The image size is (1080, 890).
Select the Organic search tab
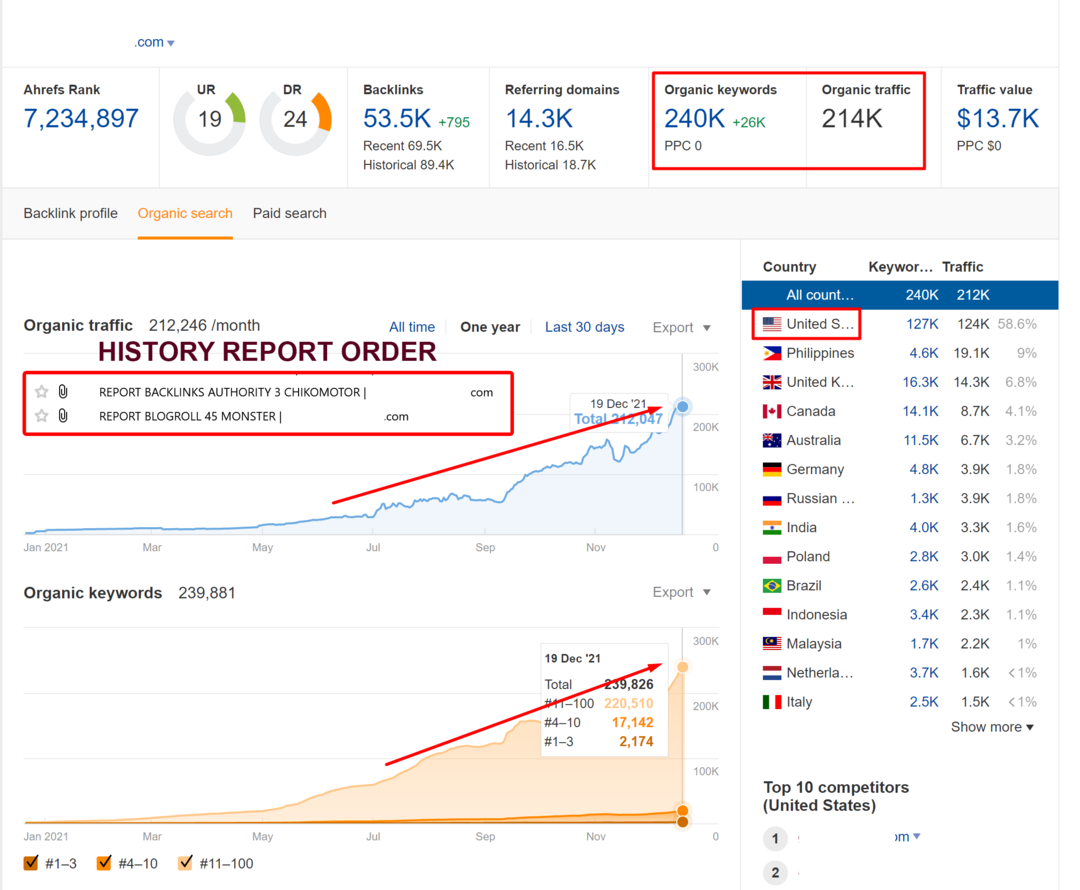click(x=185, y=214)
